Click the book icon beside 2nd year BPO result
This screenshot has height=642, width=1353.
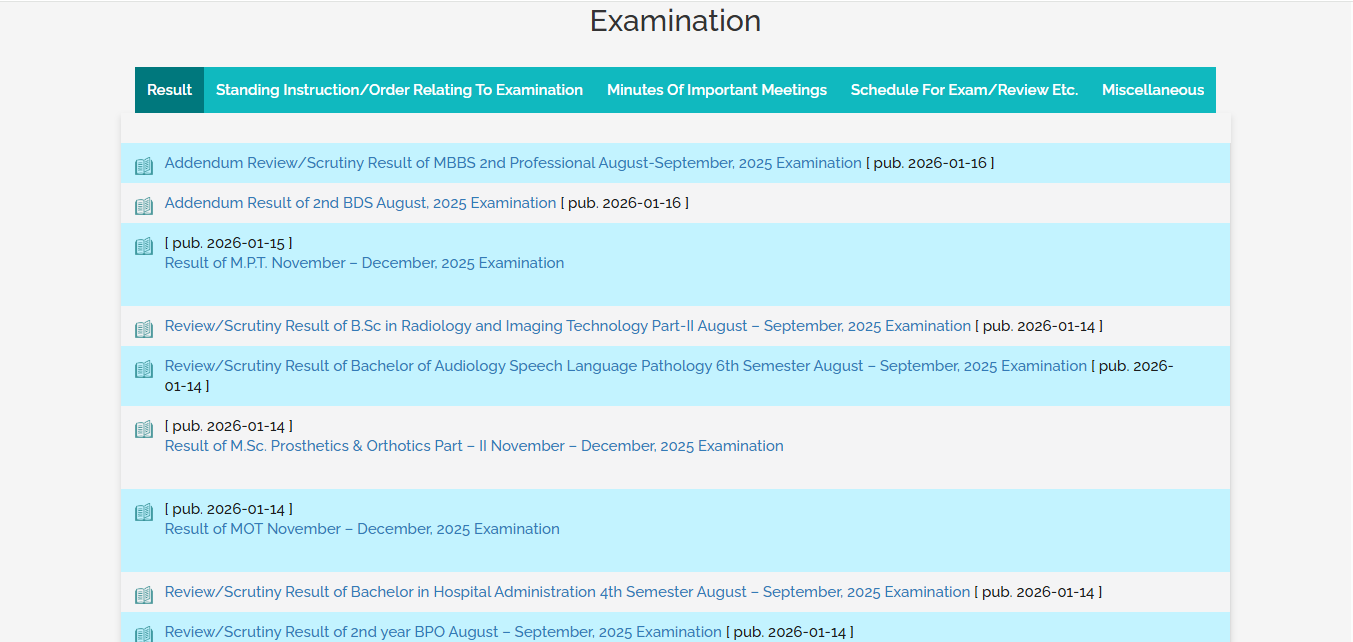tap(144, 633)
